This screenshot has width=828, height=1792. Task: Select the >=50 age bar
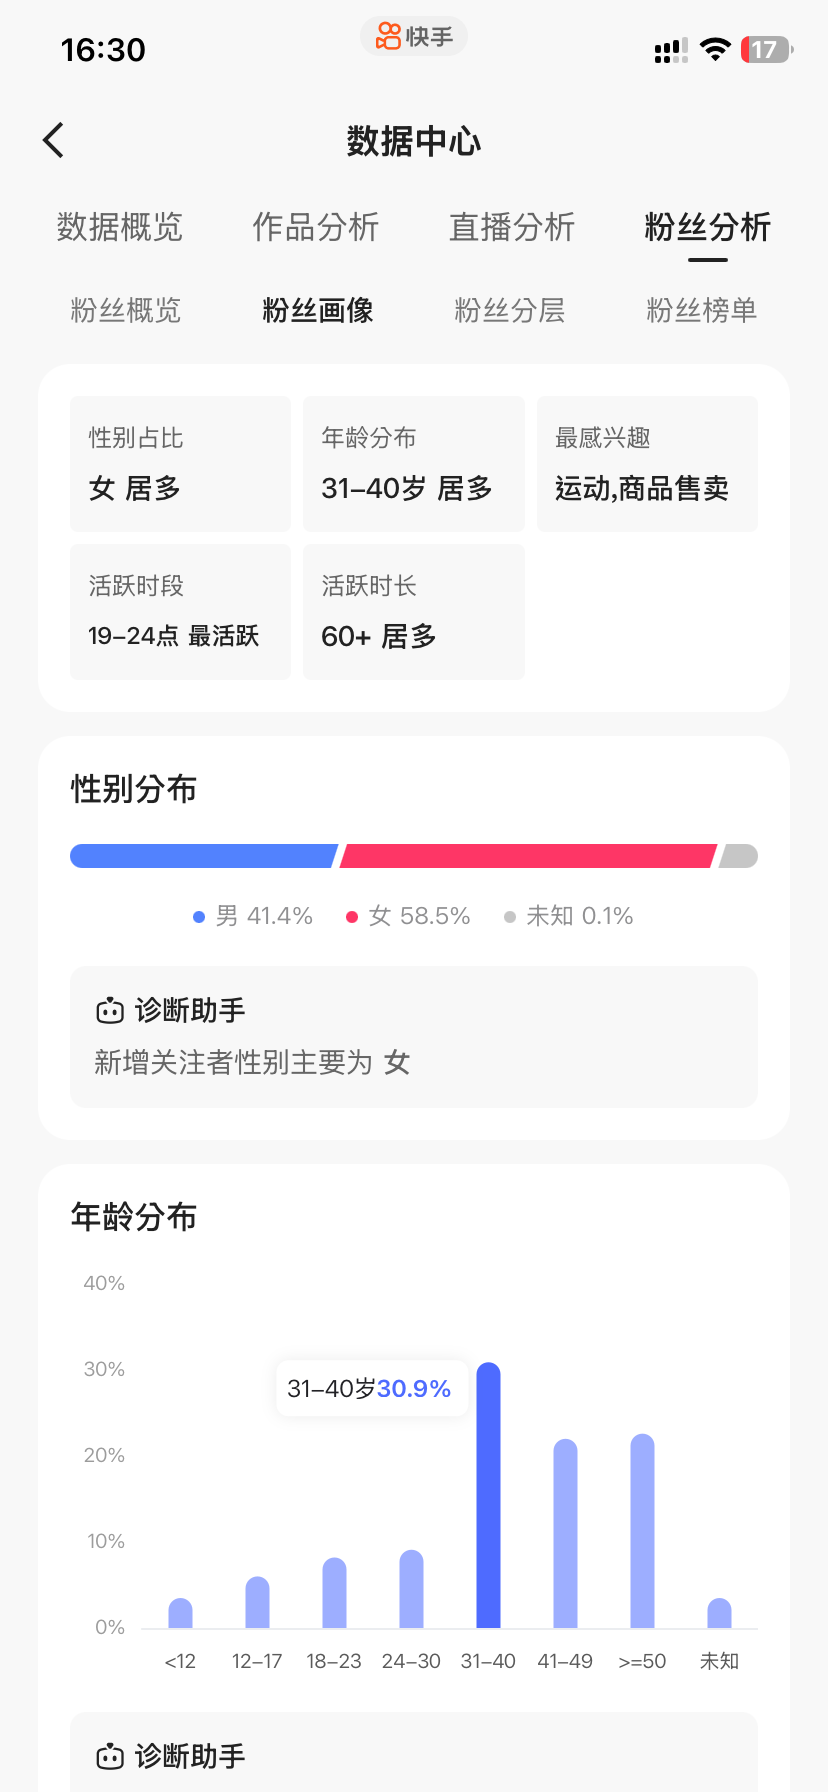tap(642, 1530)
